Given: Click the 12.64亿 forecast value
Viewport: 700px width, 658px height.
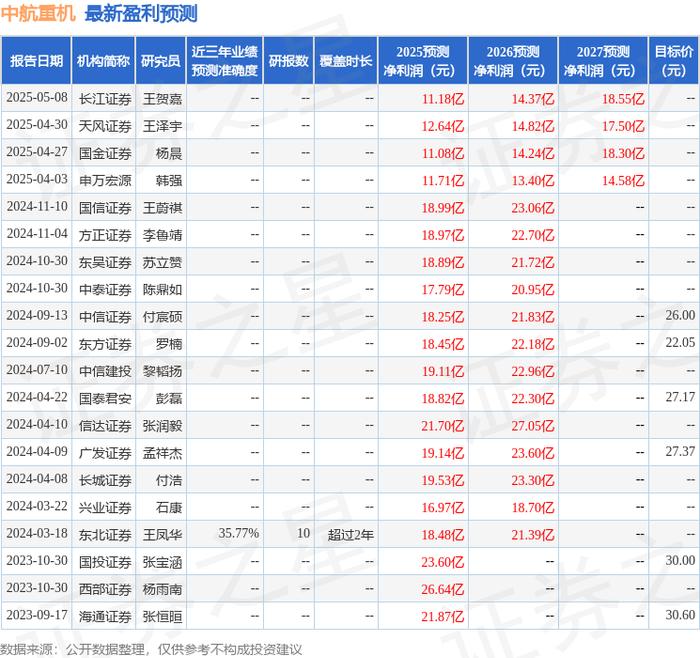Looking at the screenshot, I should (x=442, y=126).
